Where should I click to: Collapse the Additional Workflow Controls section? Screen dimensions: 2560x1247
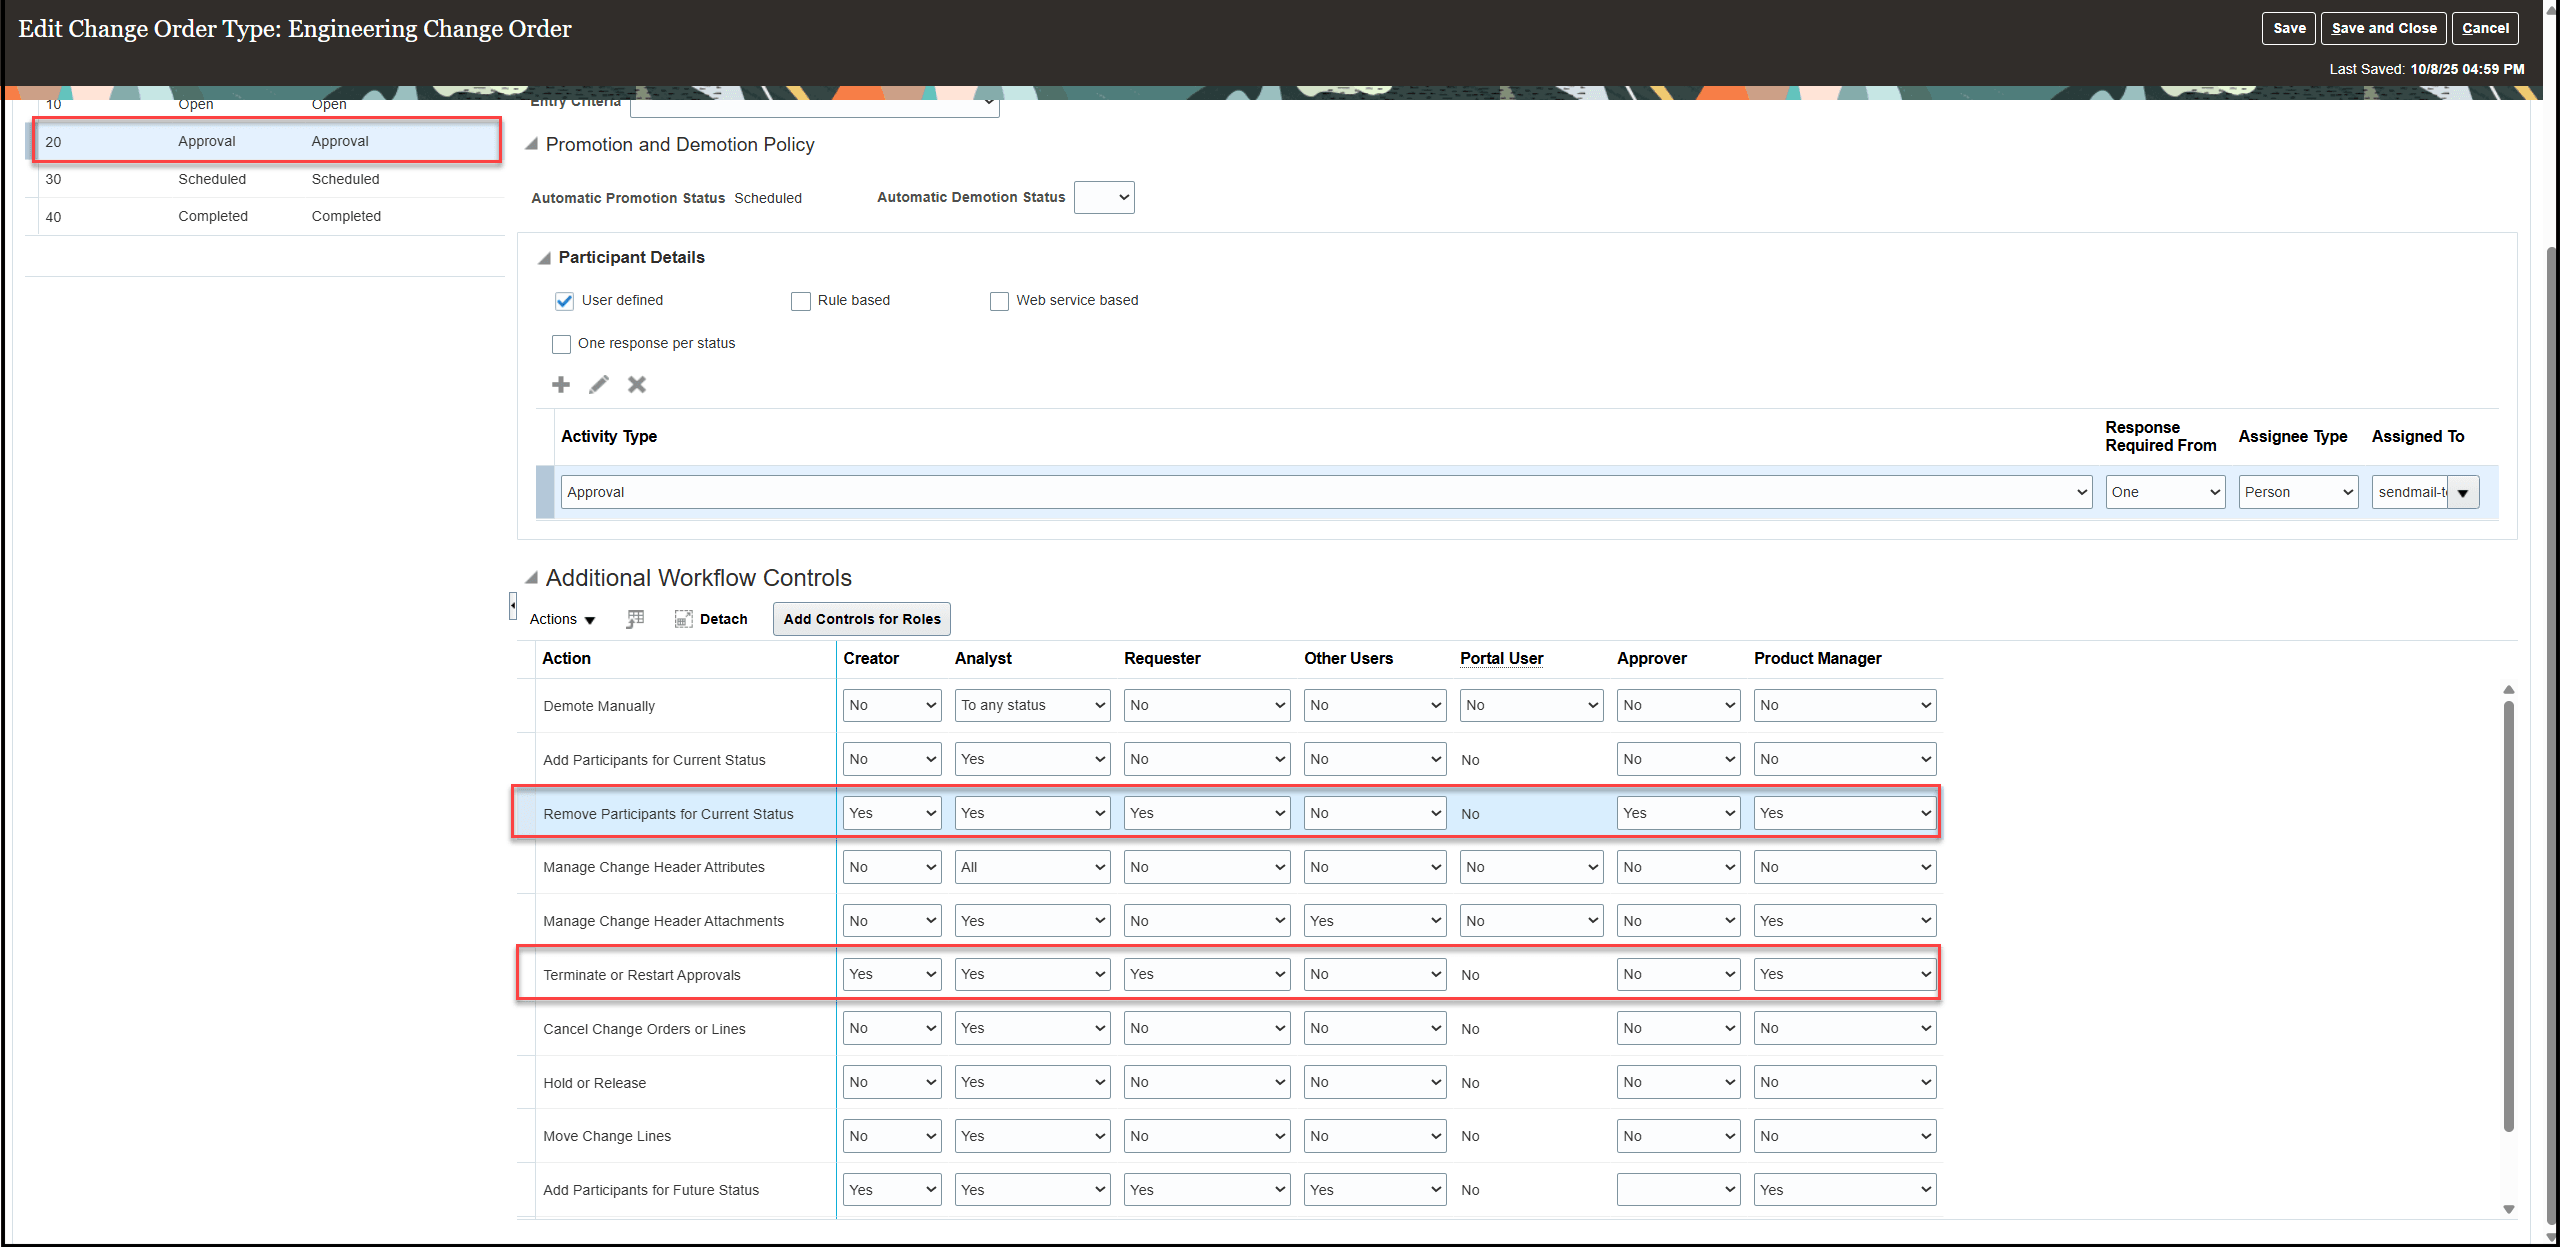tap(532, 577)
